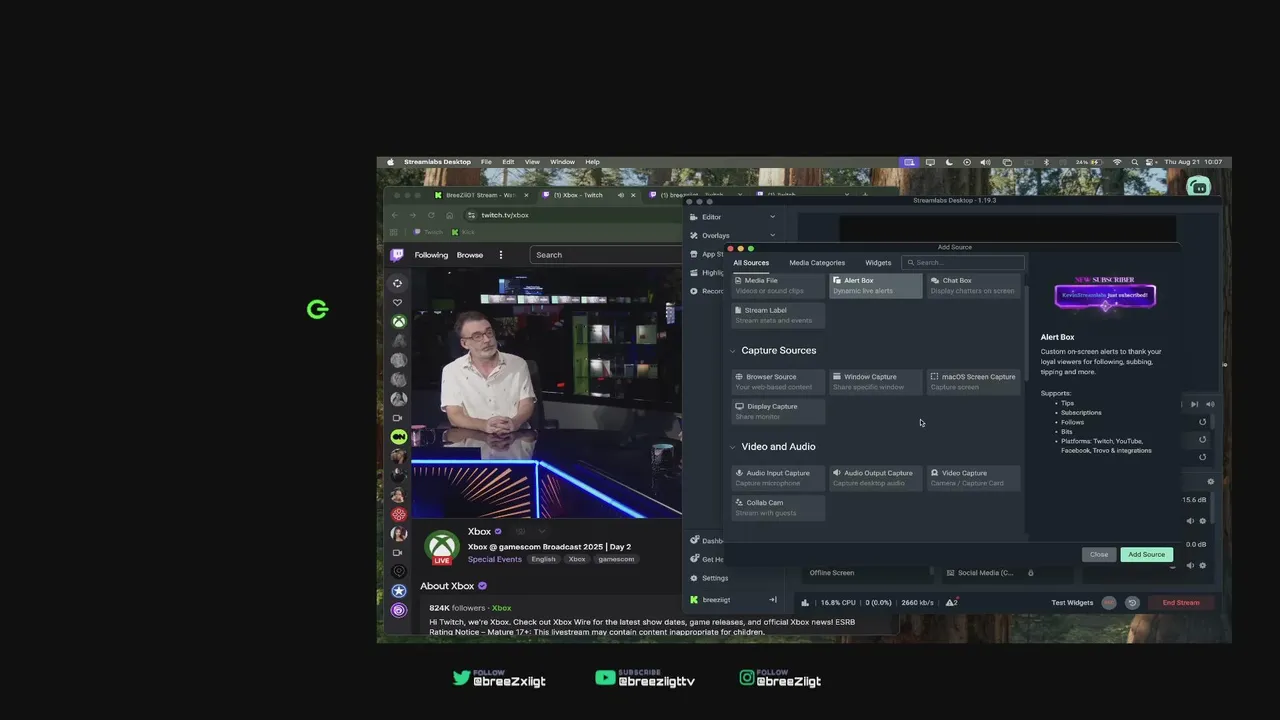The width and height of the screenshot is (1280, 720).
Task: Reload the Twitch page in the browser
Action: pos(431,215)
